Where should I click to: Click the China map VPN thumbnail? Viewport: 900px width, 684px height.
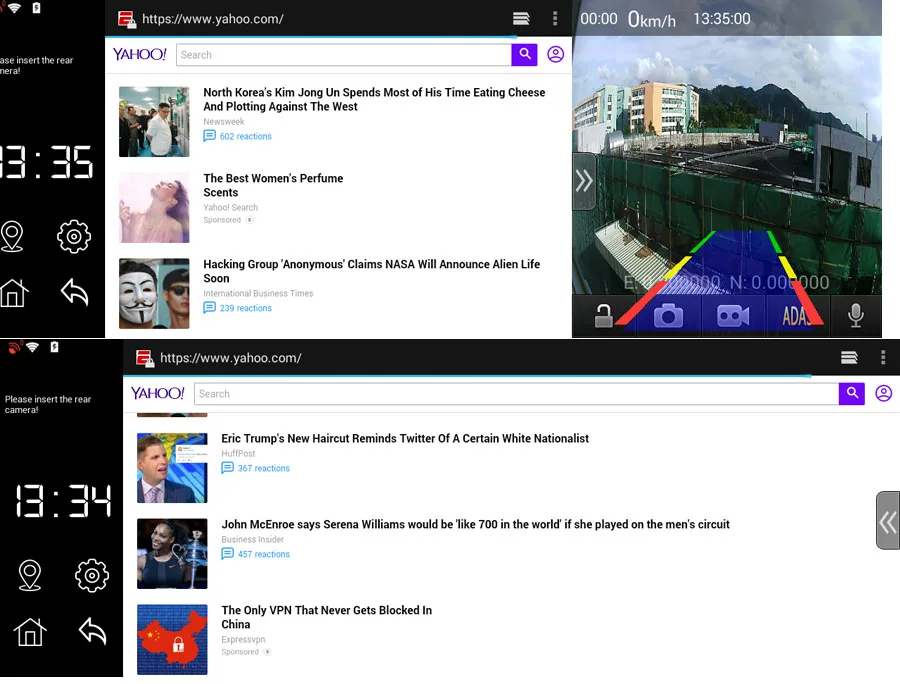pyautogui.click(x=172, y=639)
